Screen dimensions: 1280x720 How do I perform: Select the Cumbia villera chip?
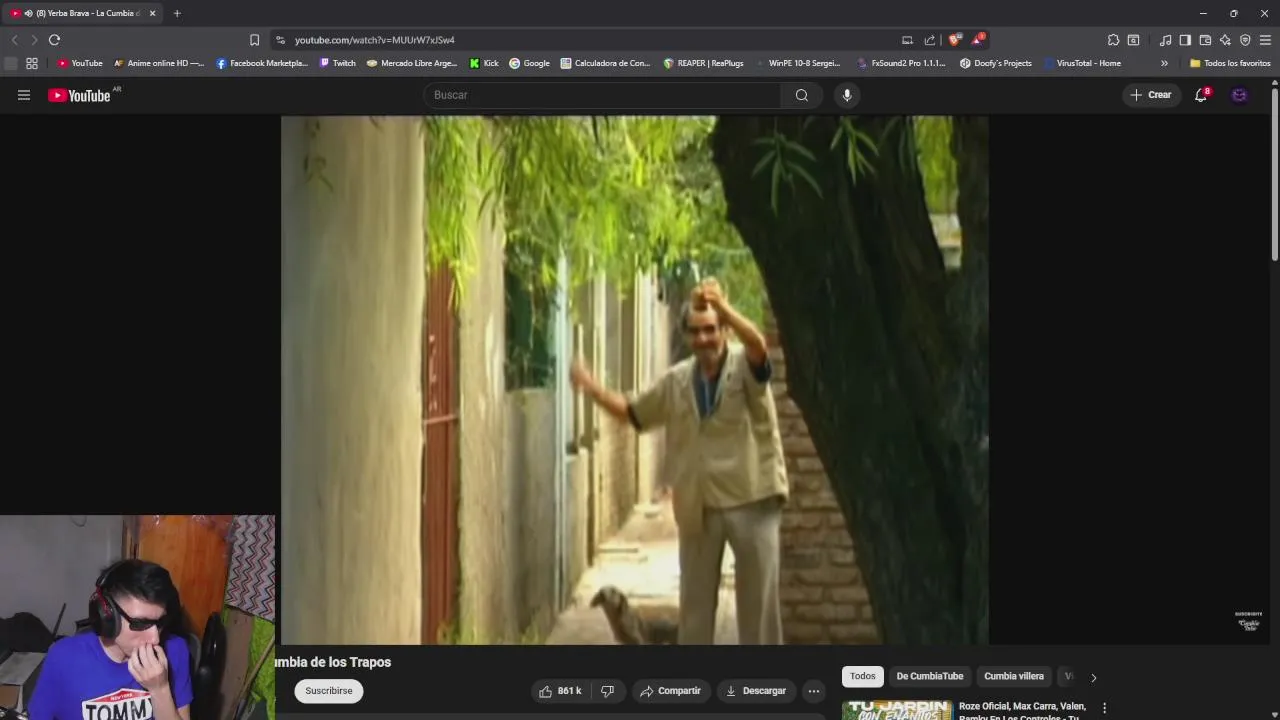pos(1013,676)
